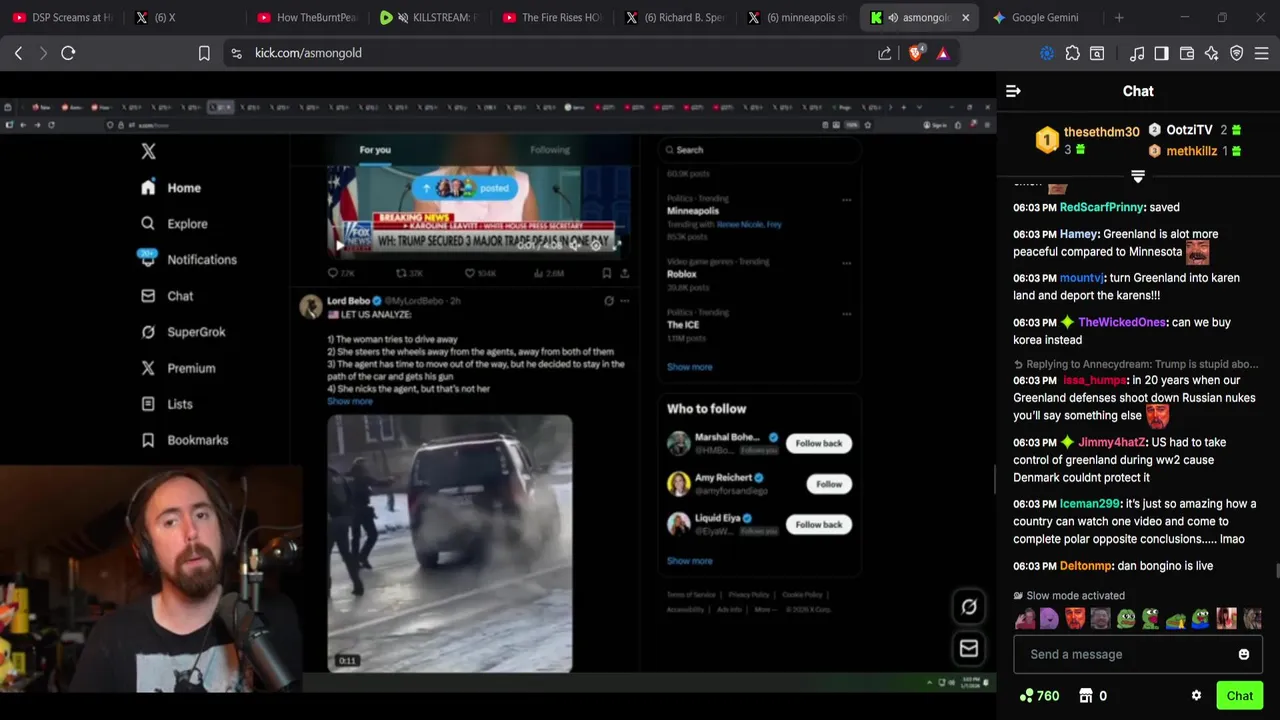Image resolution: width=1280 pixels, height=720 pixels.
Task: Open the browser hamburger main menu
Action: pos(1262,53)
